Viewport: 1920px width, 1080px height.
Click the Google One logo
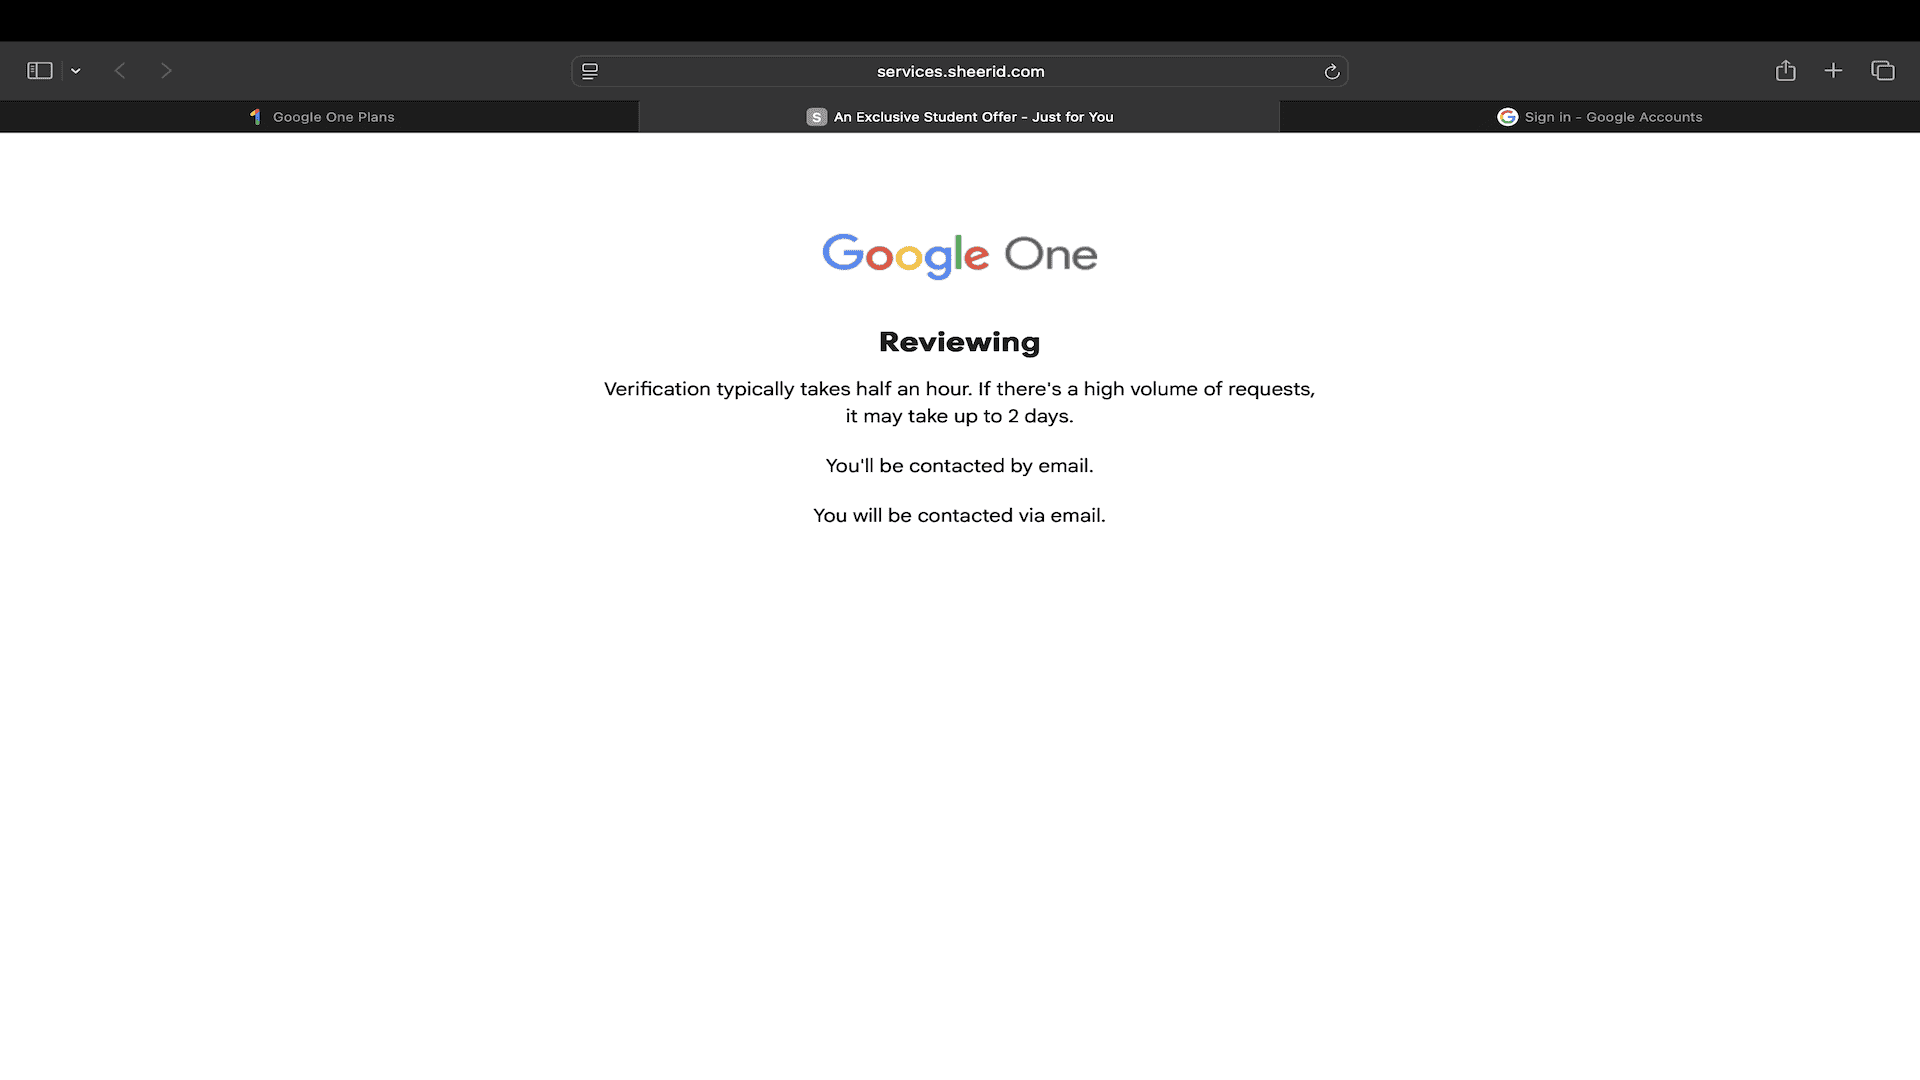pyautogui.click(x=960, y=256)
